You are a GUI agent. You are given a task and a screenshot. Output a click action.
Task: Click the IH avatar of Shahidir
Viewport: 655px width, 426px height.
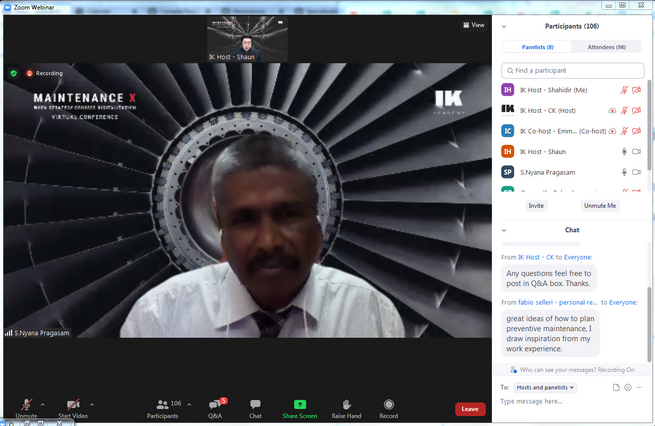point(508,90)
